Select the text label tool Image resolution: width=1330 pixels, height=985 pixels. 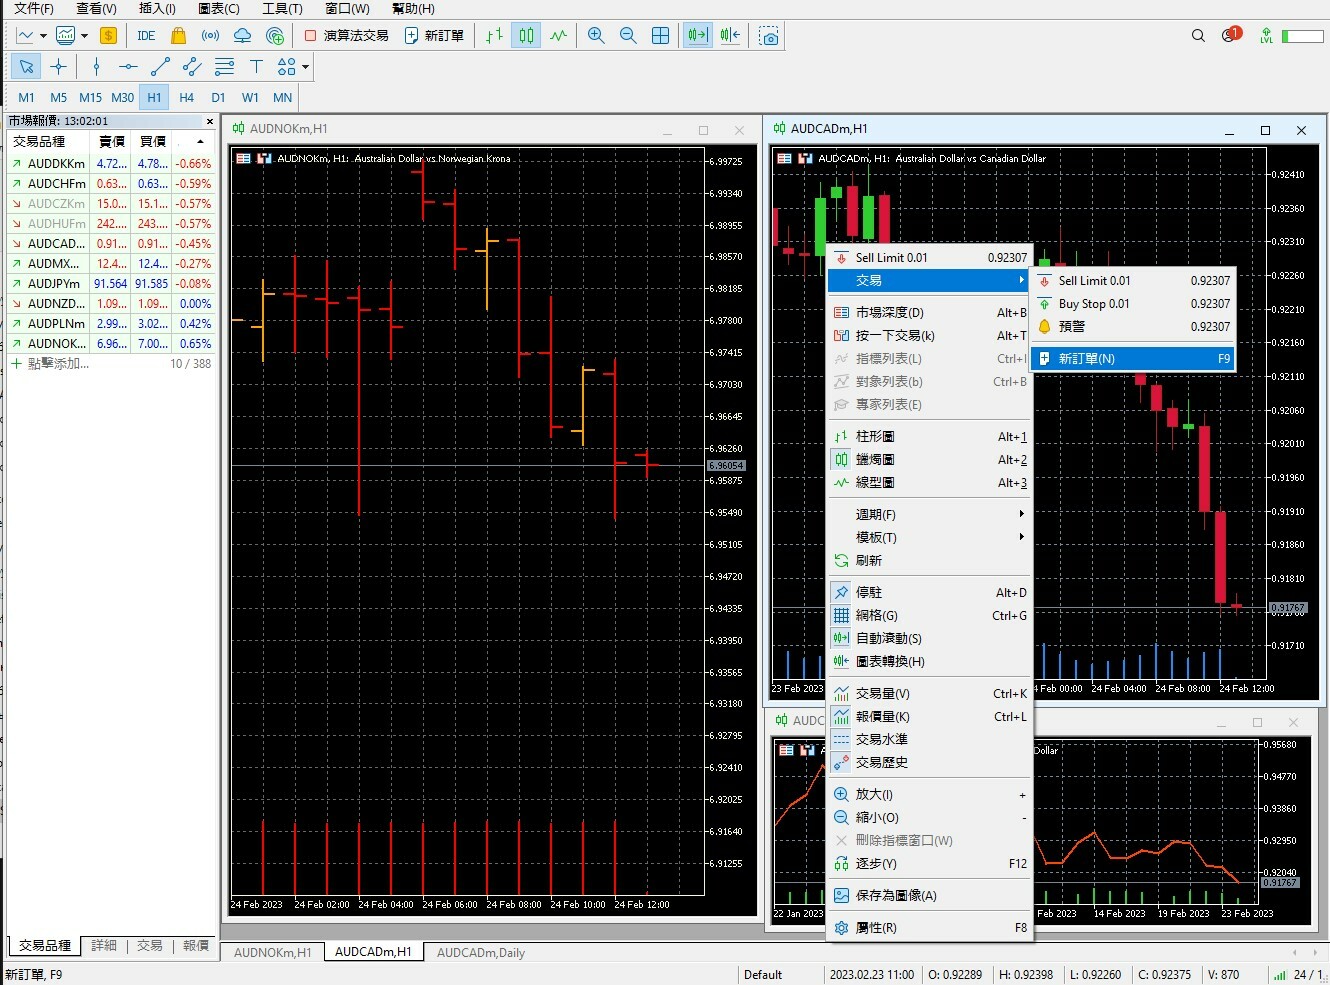coord(256,67)
